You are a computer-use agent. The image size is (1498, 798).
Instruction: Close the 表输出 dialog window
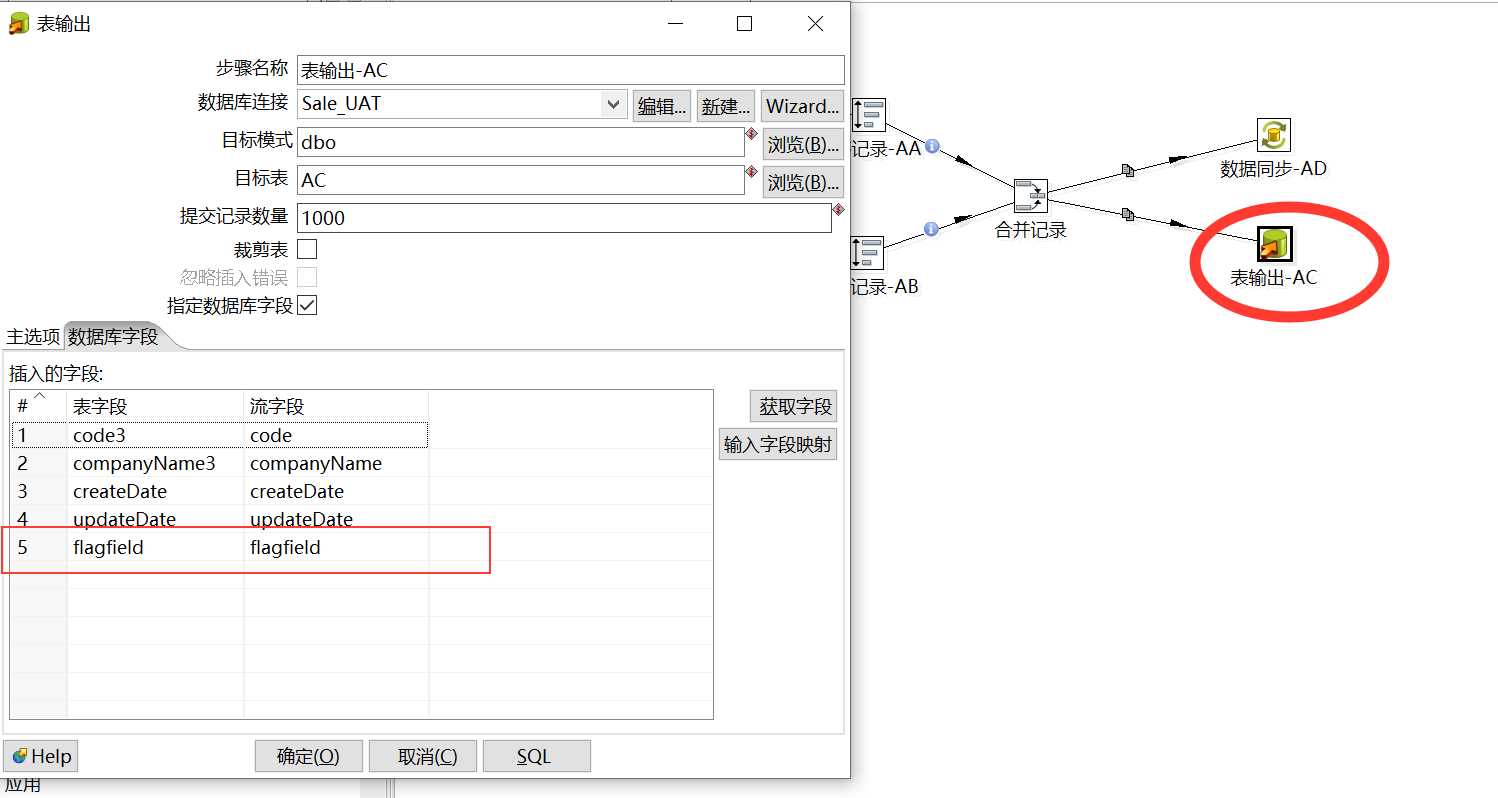816,24
